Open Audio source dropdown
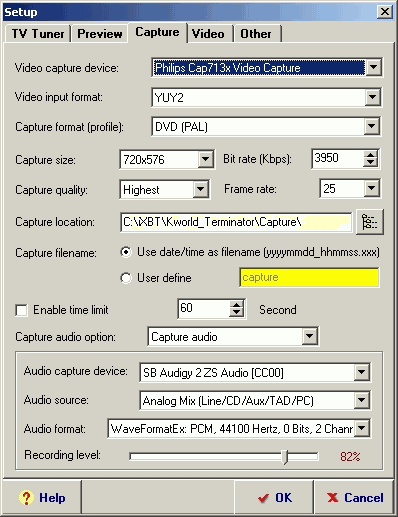The image size is (398, 517). (361, 400)
